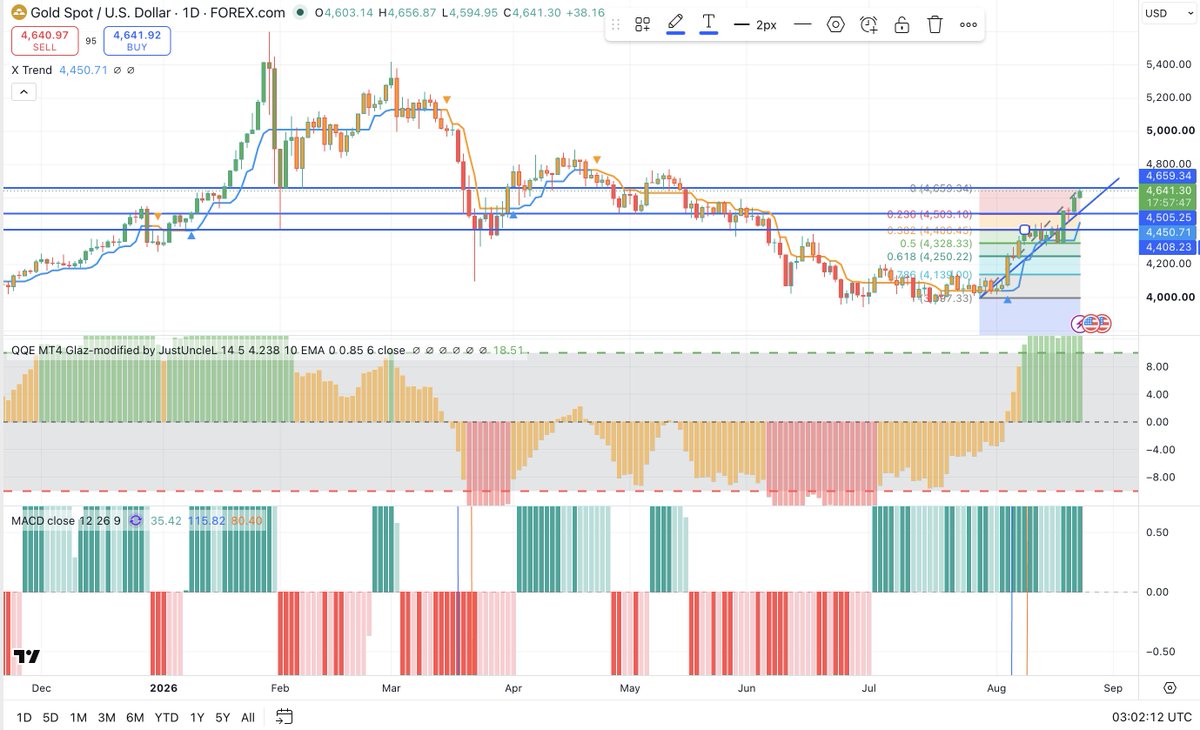Click the 2026 year label on time axis
The image size is (1200, 730).
coord(164,688)
